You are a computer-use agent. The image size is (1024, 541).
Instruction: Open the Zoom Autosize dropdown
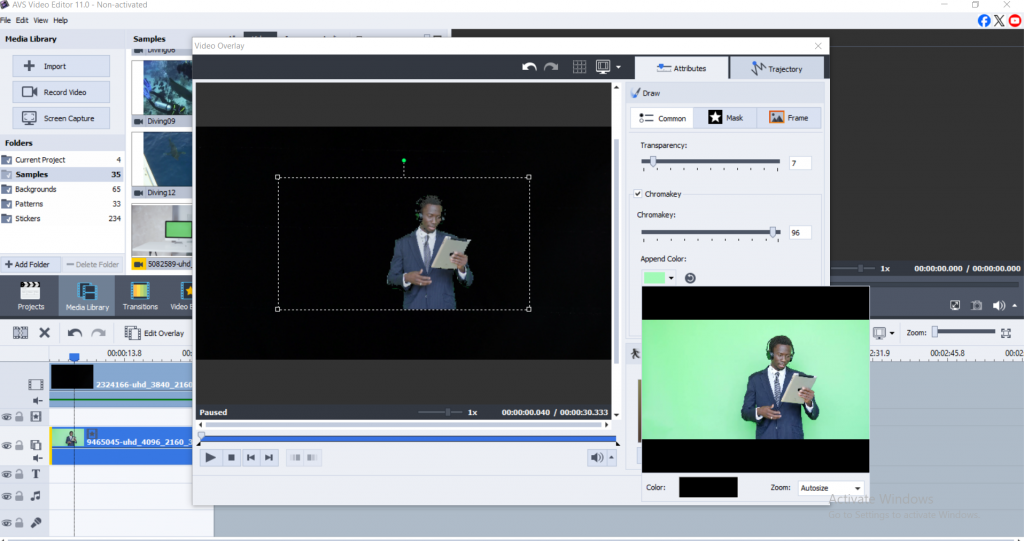[829, 488]
